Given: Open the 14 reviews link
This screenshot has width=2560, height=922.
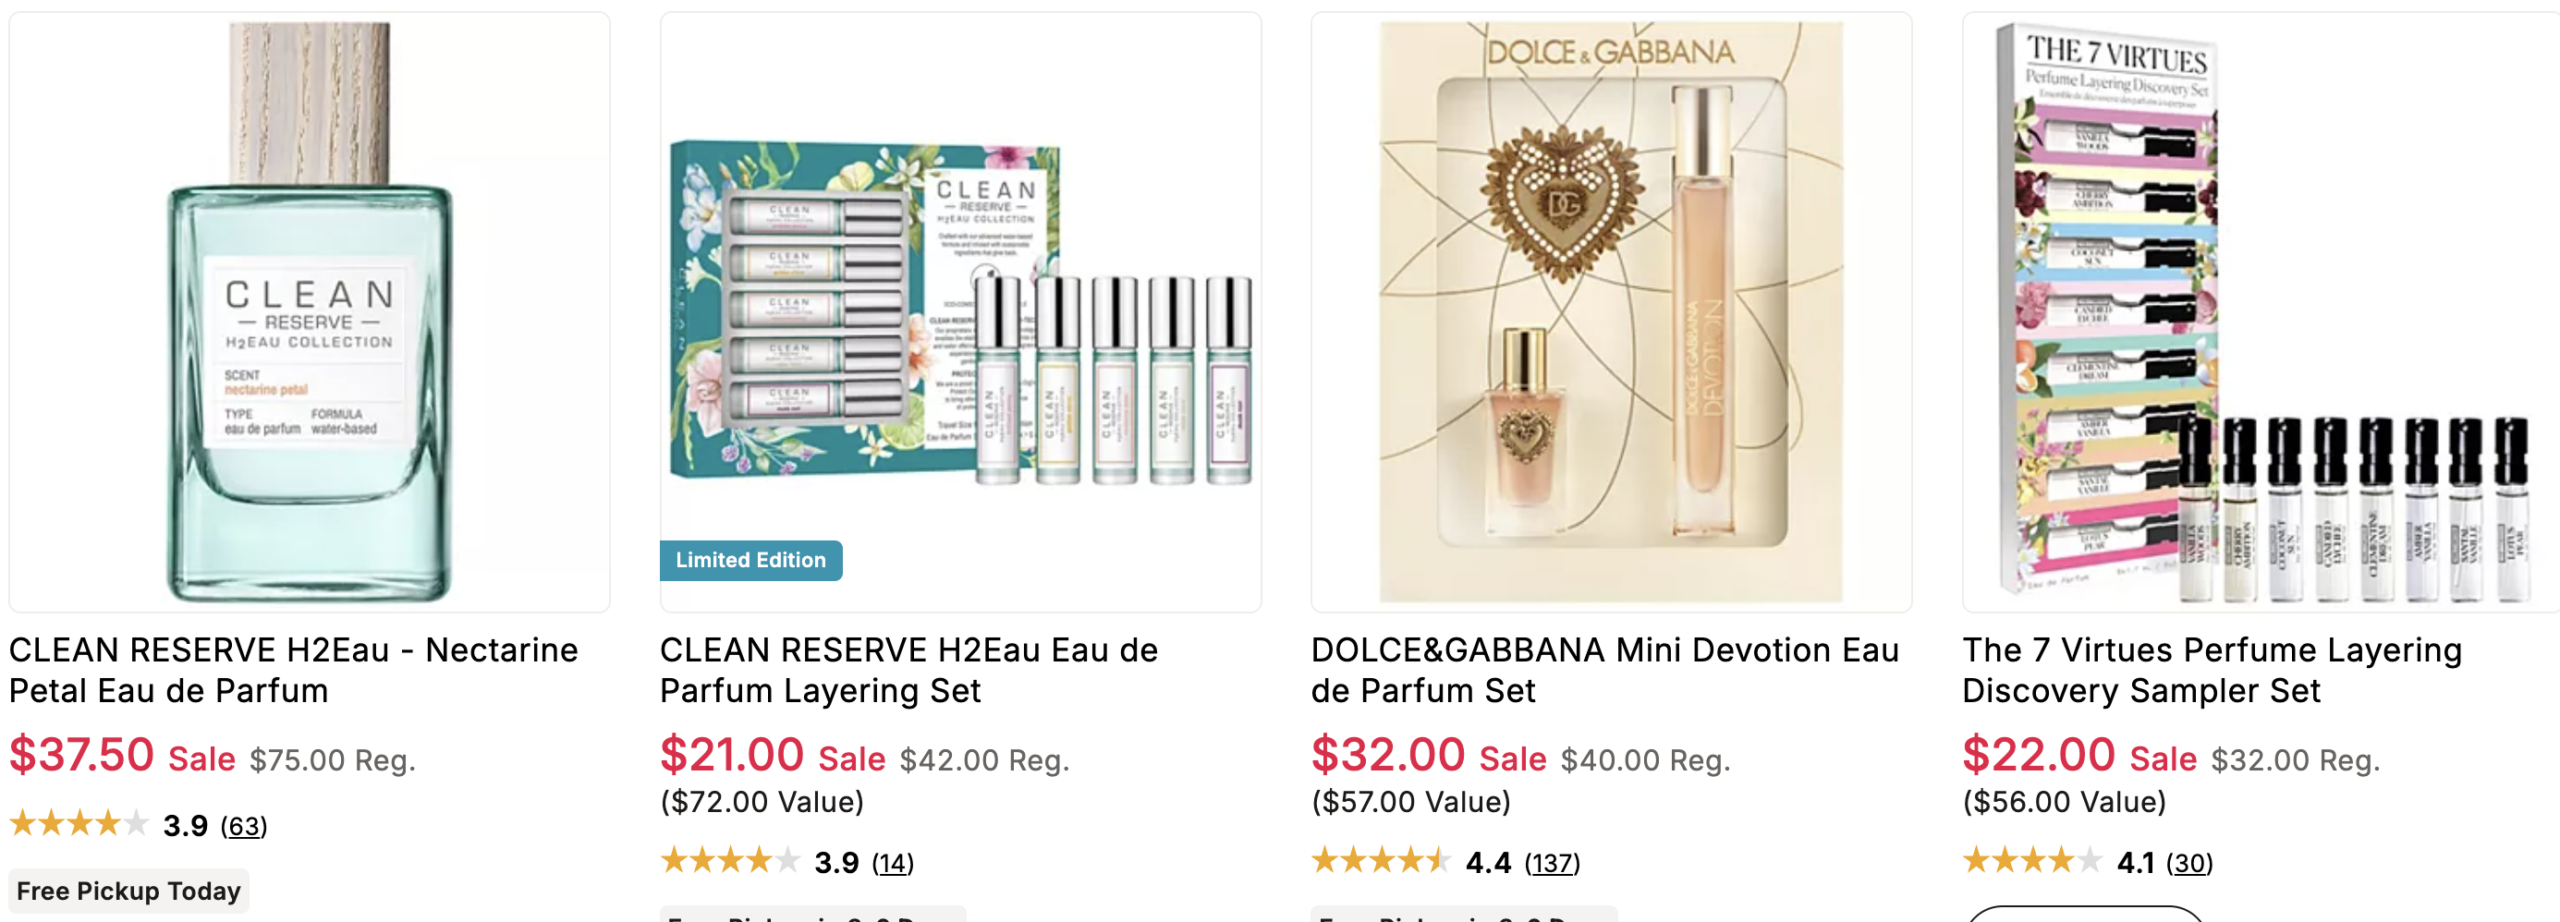Looking at the screenshot, I should coord(893,862).
